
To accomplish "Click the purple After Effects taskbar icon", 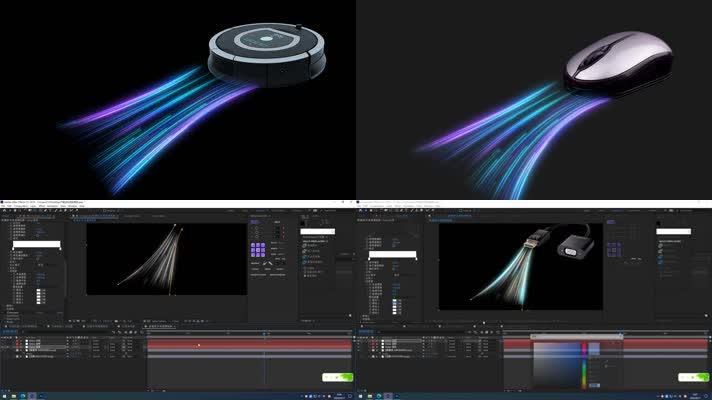I will click(33, 396).
